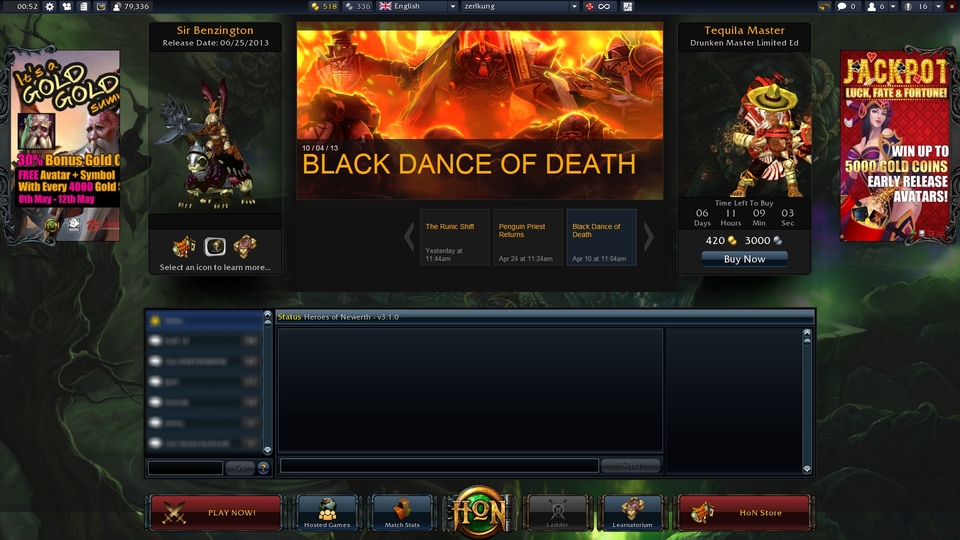Open the friends list icon showing 6

[x=876, y=6]
